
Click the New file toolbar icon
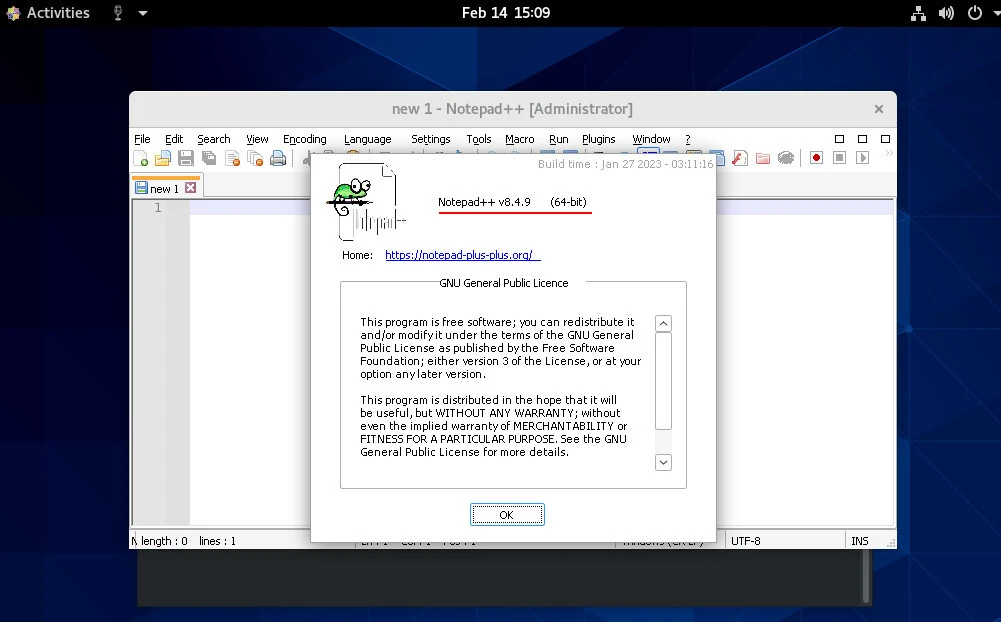(x=141, y=158)
